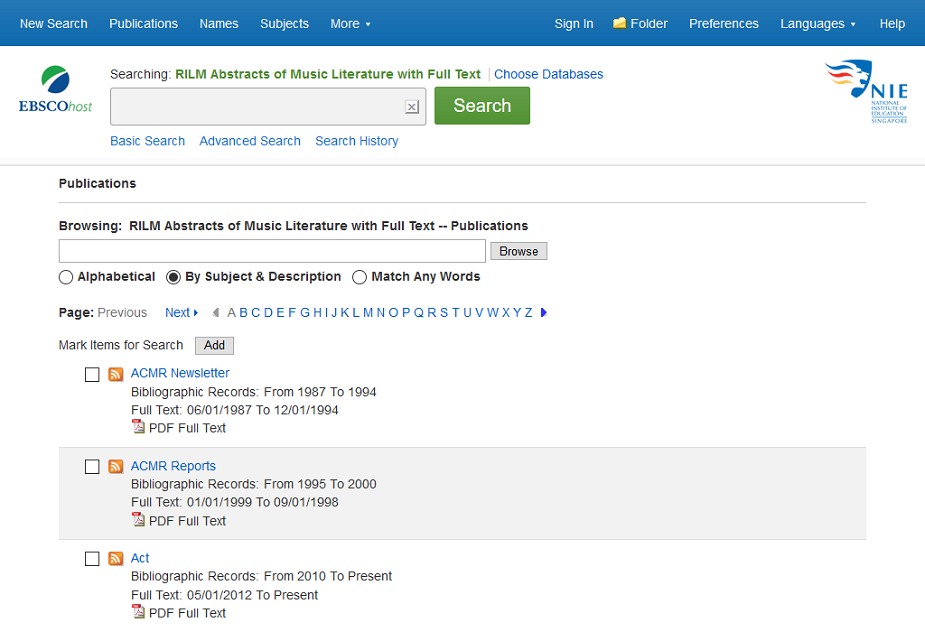Viewport: 925px width, 630px height.
Task: Open Help in top menu
Action: pyautogui.click(x=892, y=24)
